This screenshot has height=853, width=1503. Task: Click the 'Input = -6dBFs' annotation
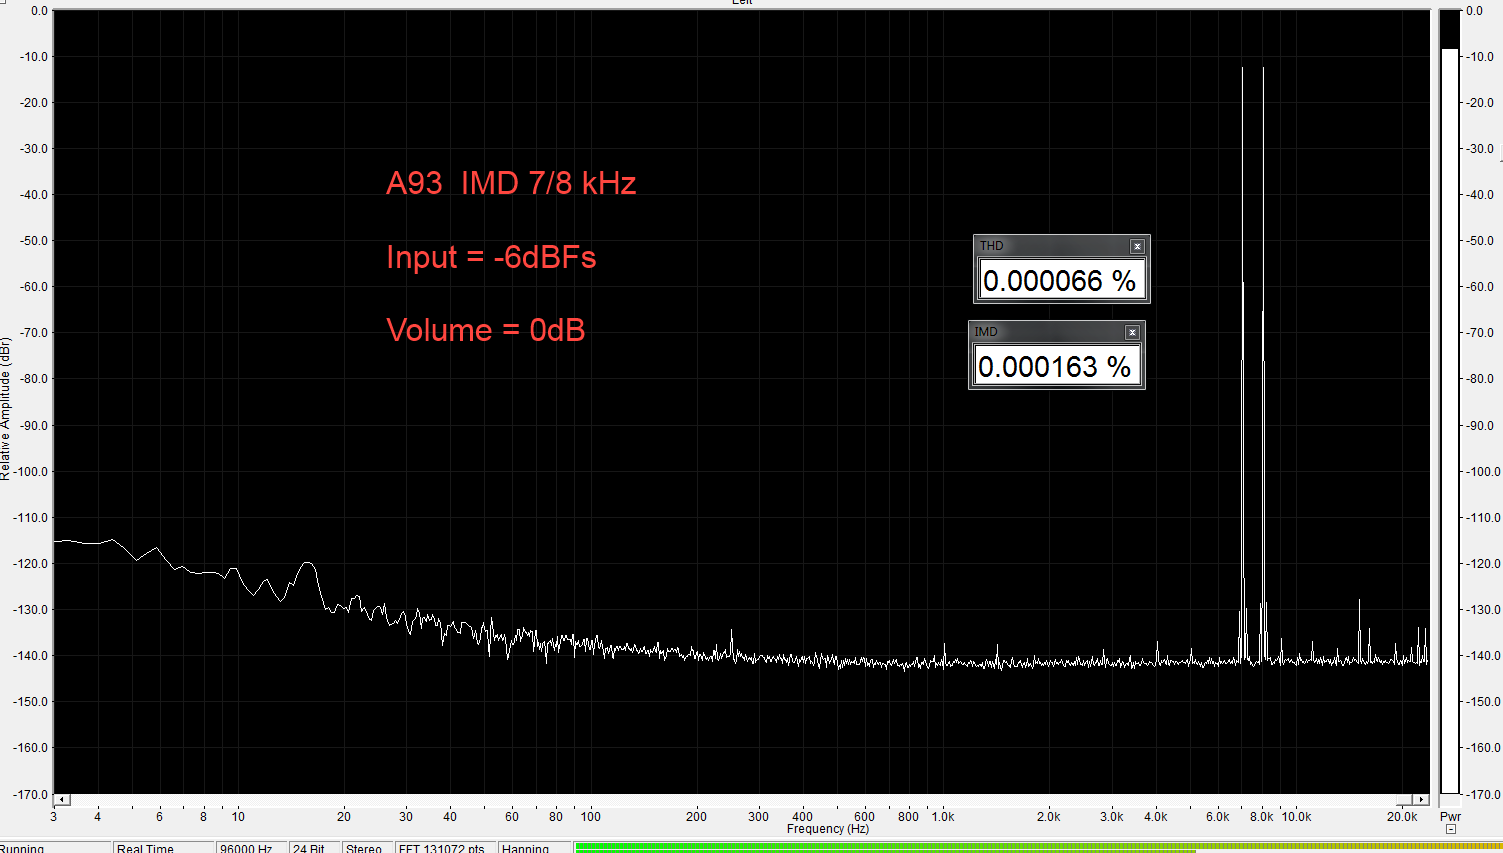click(x=491, y=257)
